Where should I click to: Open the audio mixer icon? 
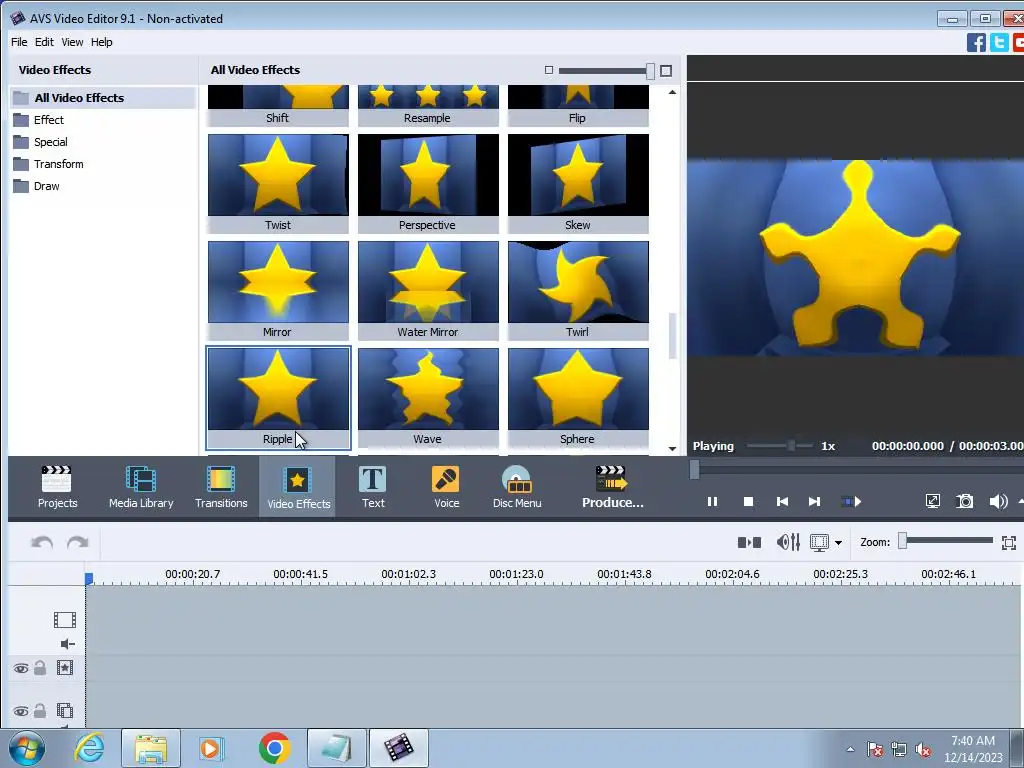pyautogui.click(x=788, y=542)
